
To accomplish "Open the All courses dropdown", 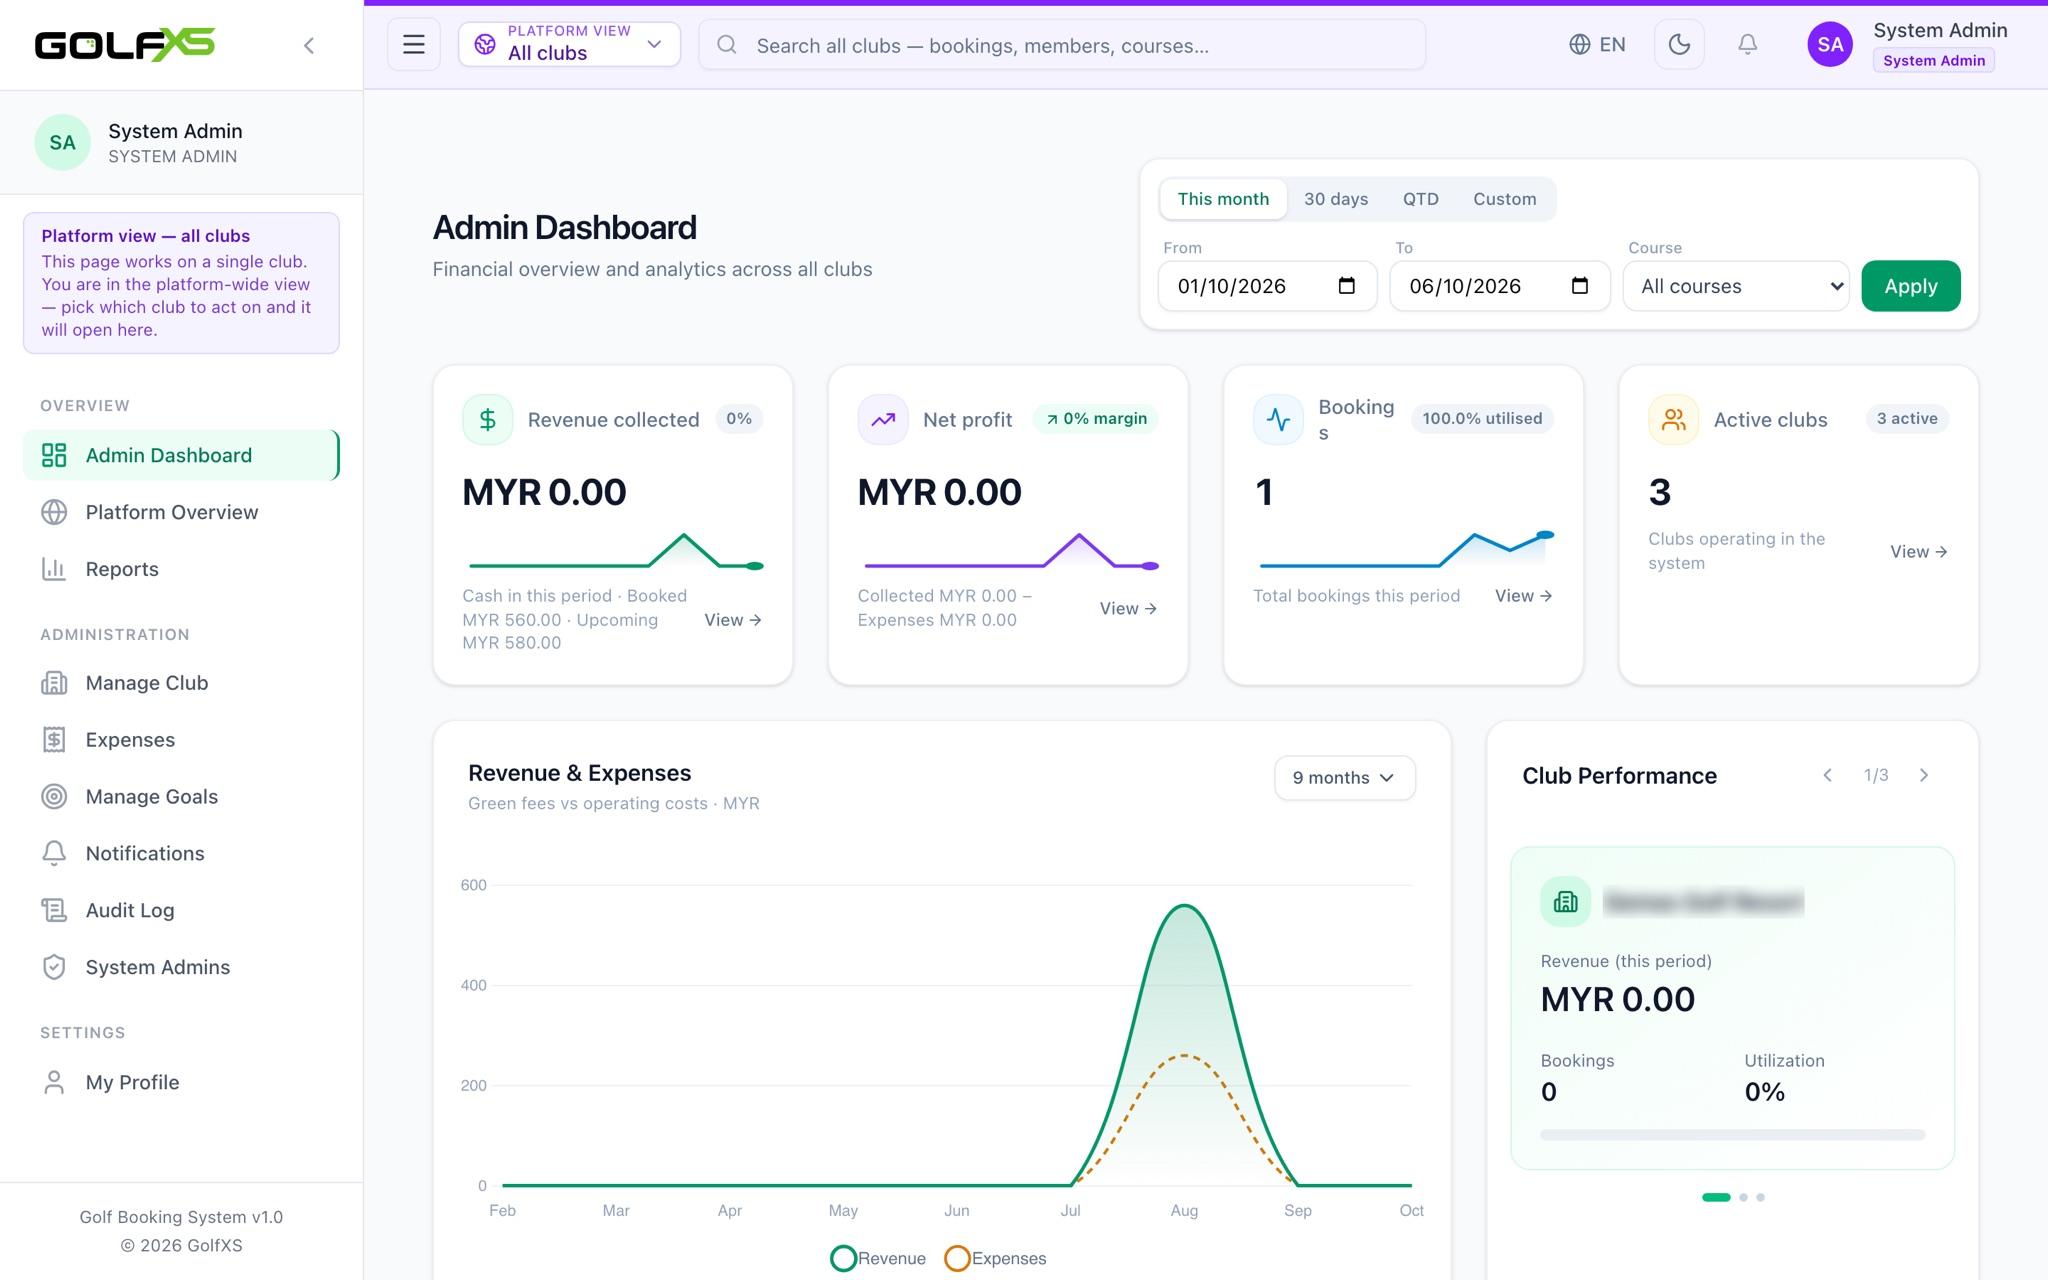I will point(1736,286).
